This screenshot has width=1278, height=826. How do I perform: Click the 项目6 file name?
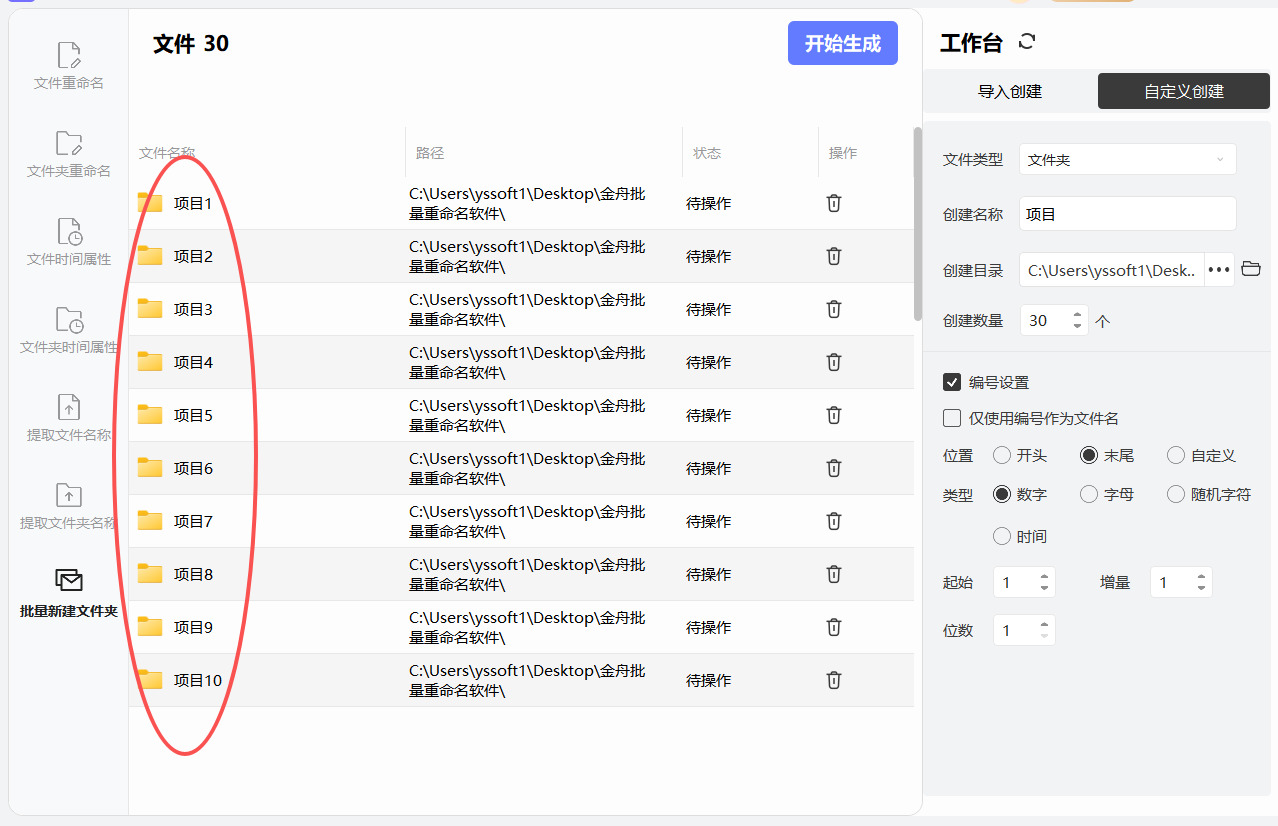tap(193, 468)
